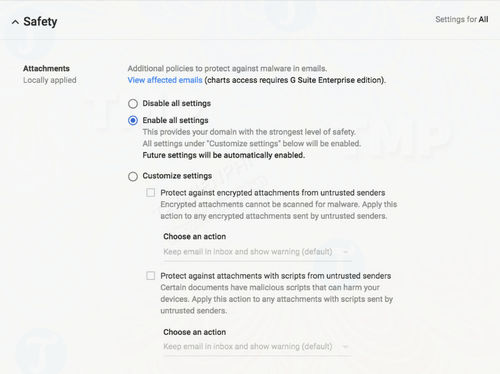Click the Locally applied status text
500x374 pixels.
pyautogui.click(x=50, y=80)
